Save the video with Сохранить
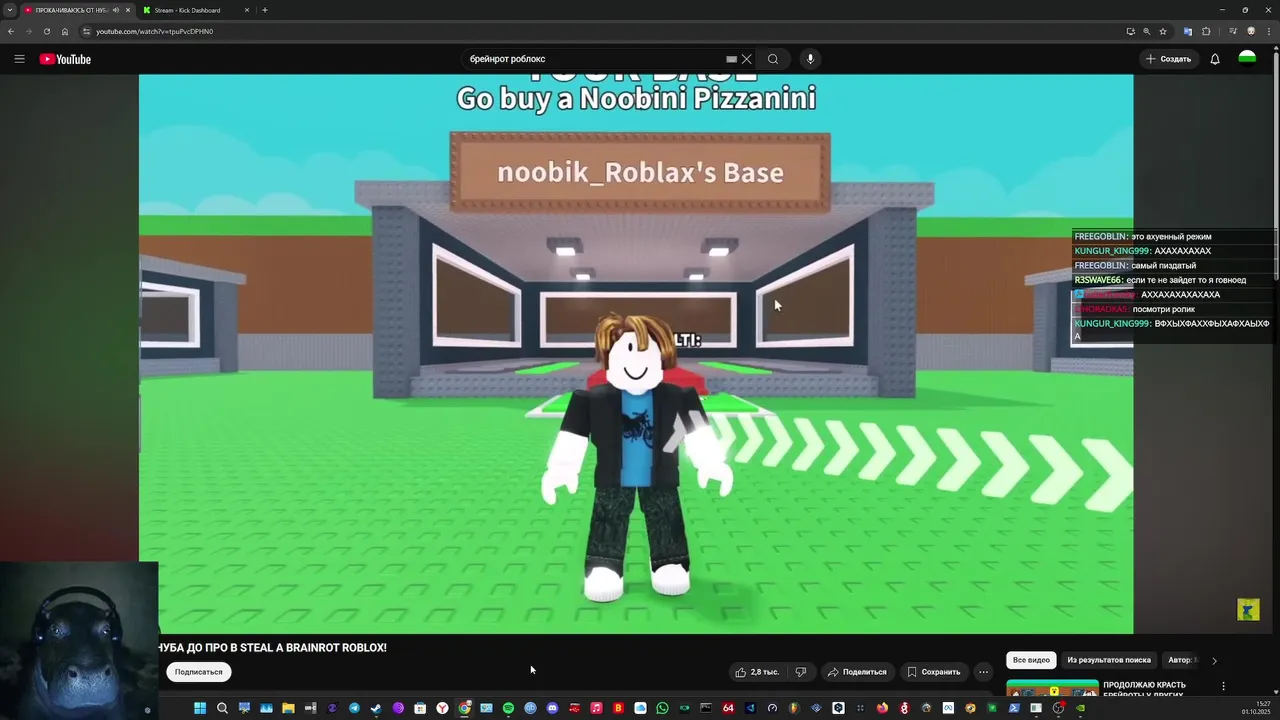The height and width of the screenshot is (720, 1280). pos(934,672)
